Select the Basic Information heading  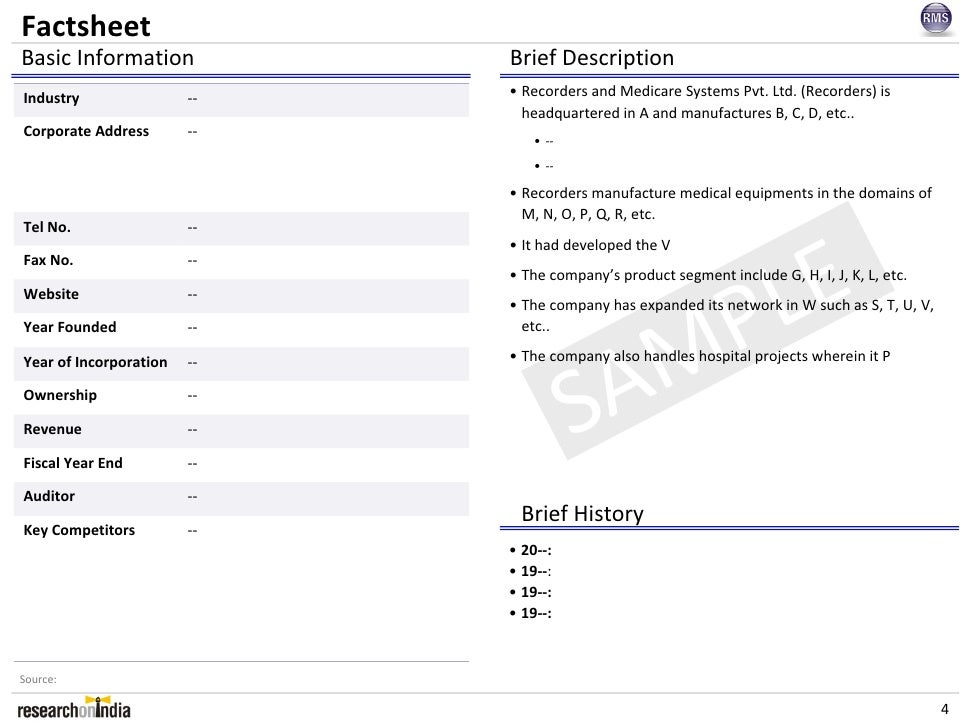[108, 58]
